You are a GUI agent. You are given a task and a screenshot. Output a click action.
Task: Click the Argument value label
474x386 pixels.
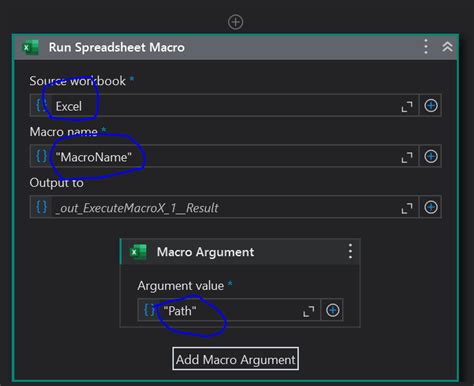pos(180,286)
